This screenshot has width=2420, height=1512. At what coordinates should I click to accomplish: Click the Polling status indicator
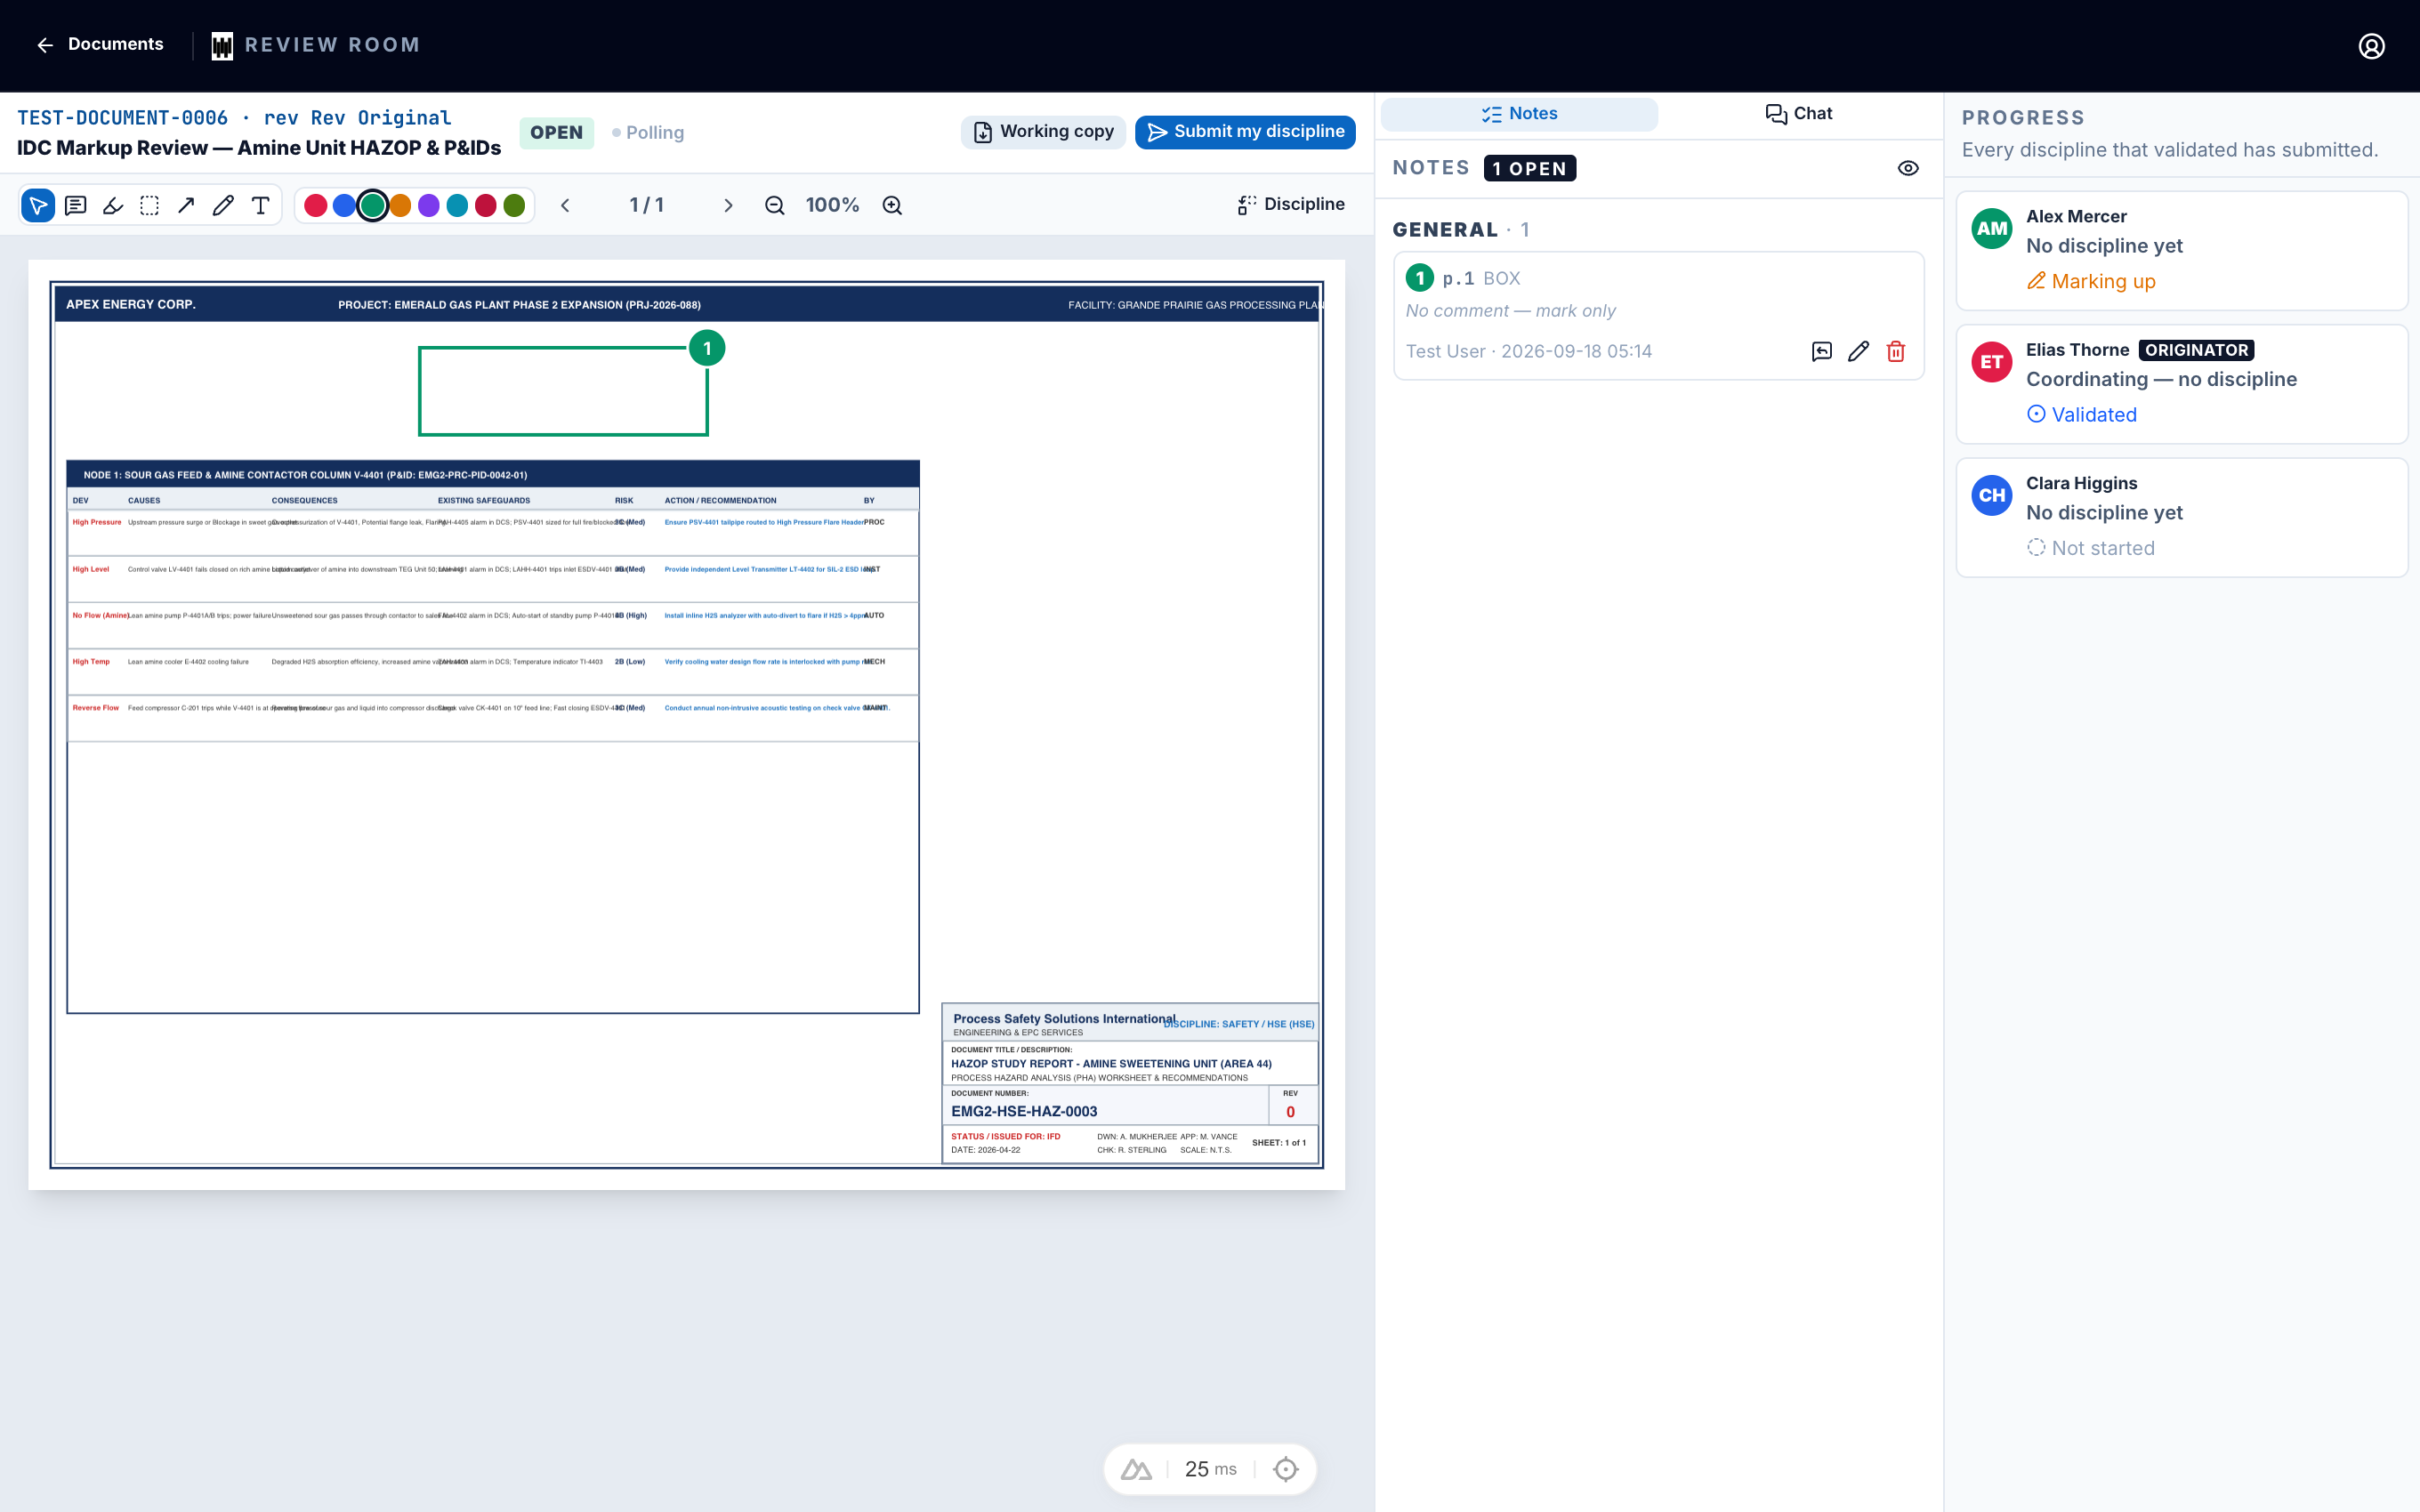coord(648,132)
